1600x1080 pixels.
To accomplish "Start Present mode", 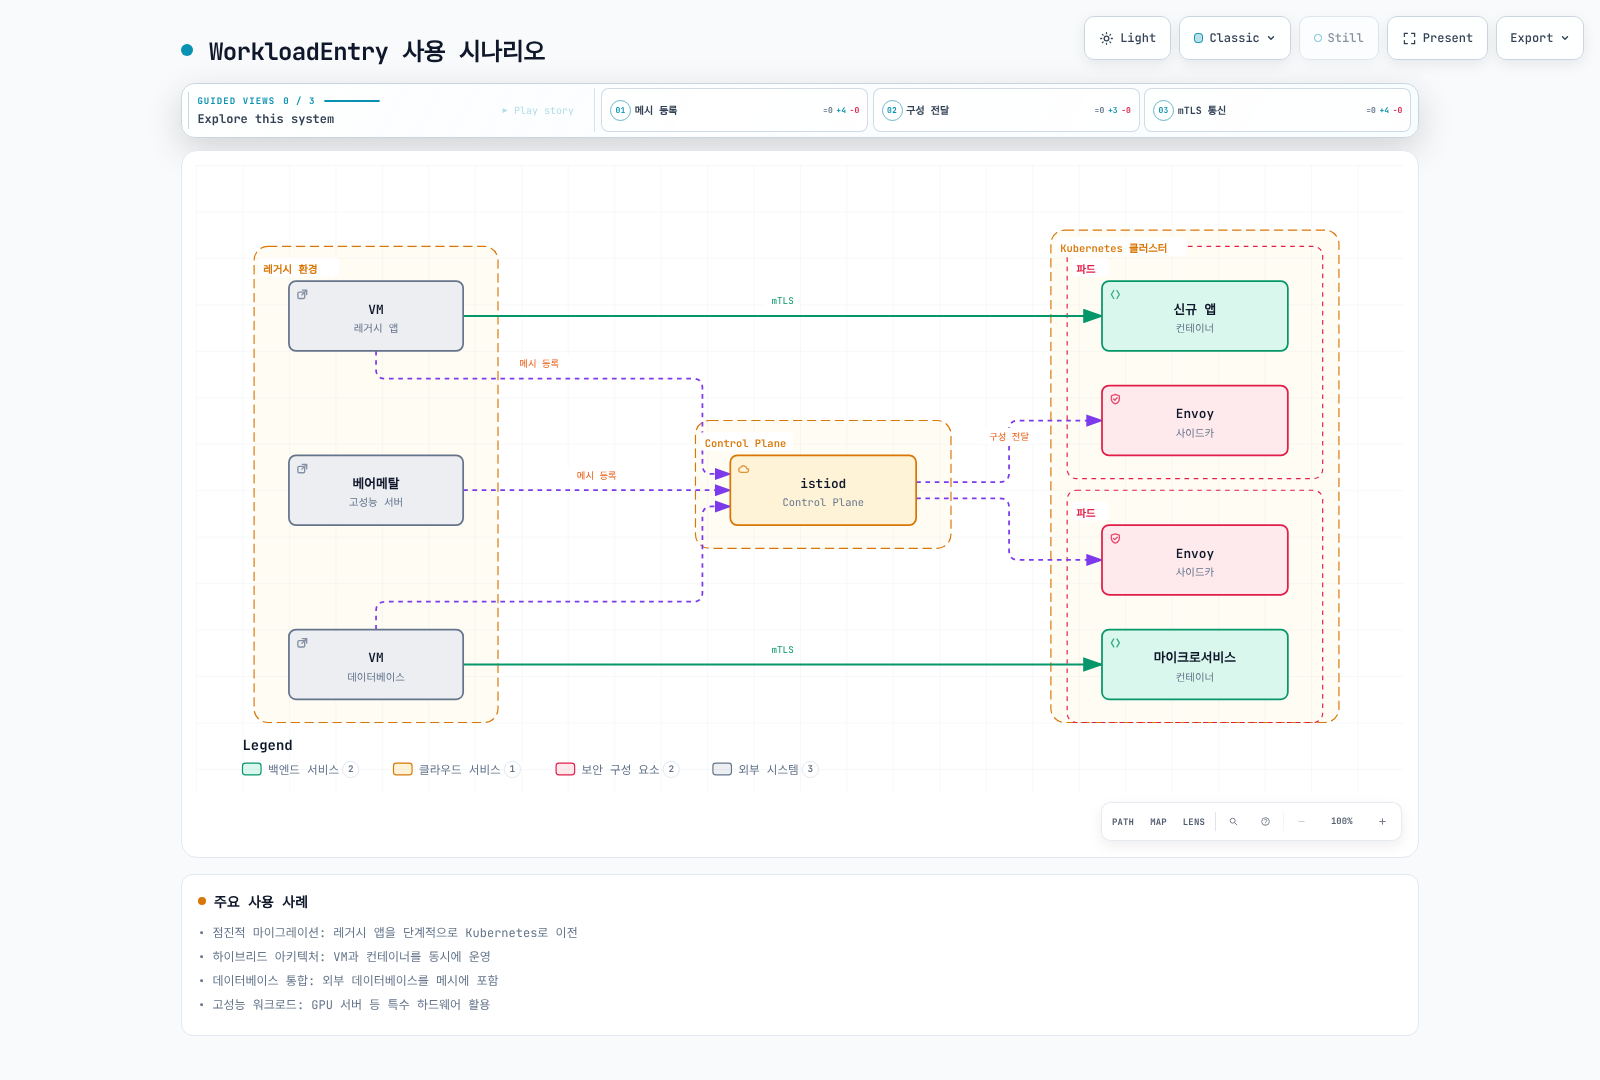I will click(x=1437, y=38).
